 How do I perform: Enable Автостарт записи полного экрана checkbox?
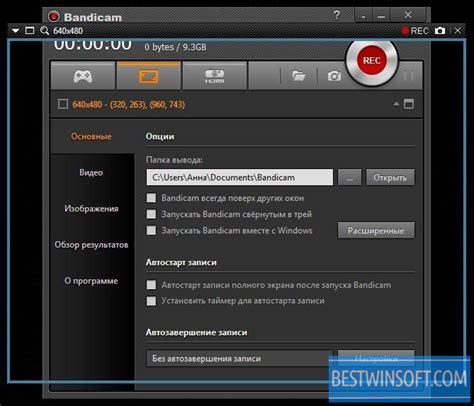point(151,285)
